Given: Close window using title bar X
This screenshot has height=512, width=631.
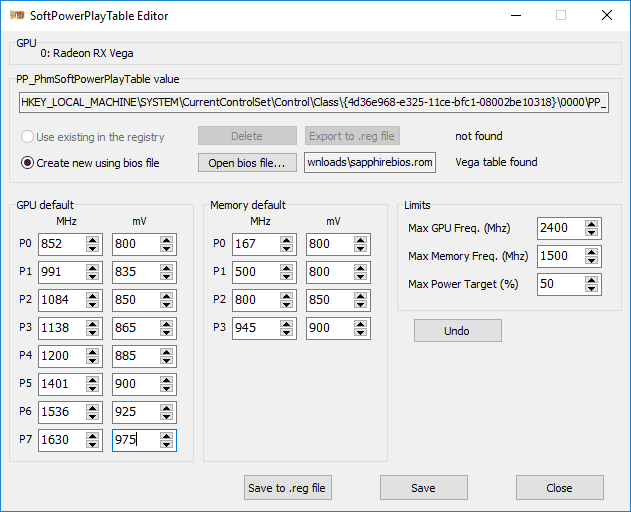Looking at the screenshot, I should pos(606,15).
